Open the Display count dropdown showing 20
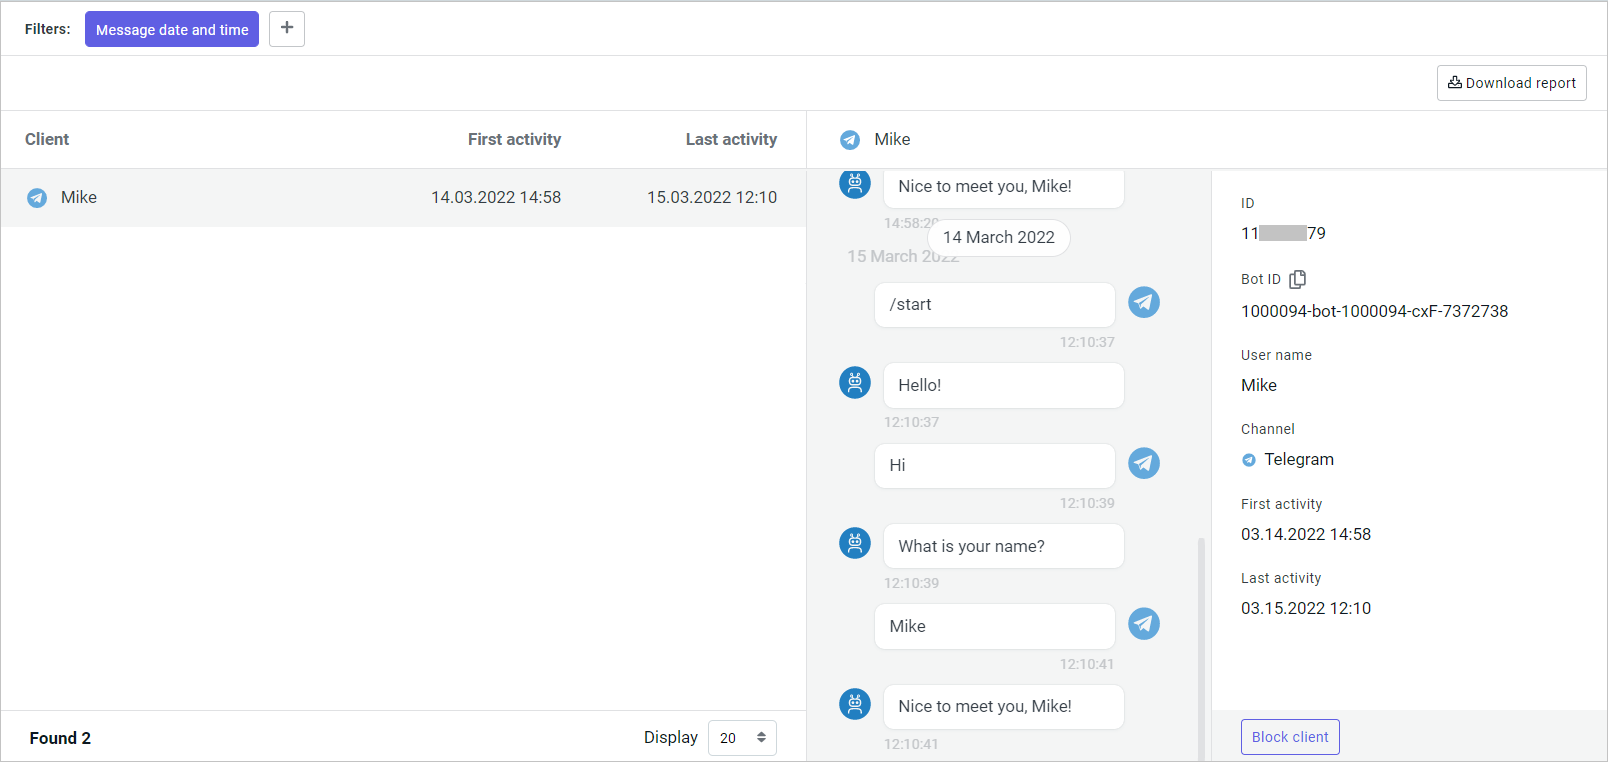1608x762 pixels. [742, 738]
